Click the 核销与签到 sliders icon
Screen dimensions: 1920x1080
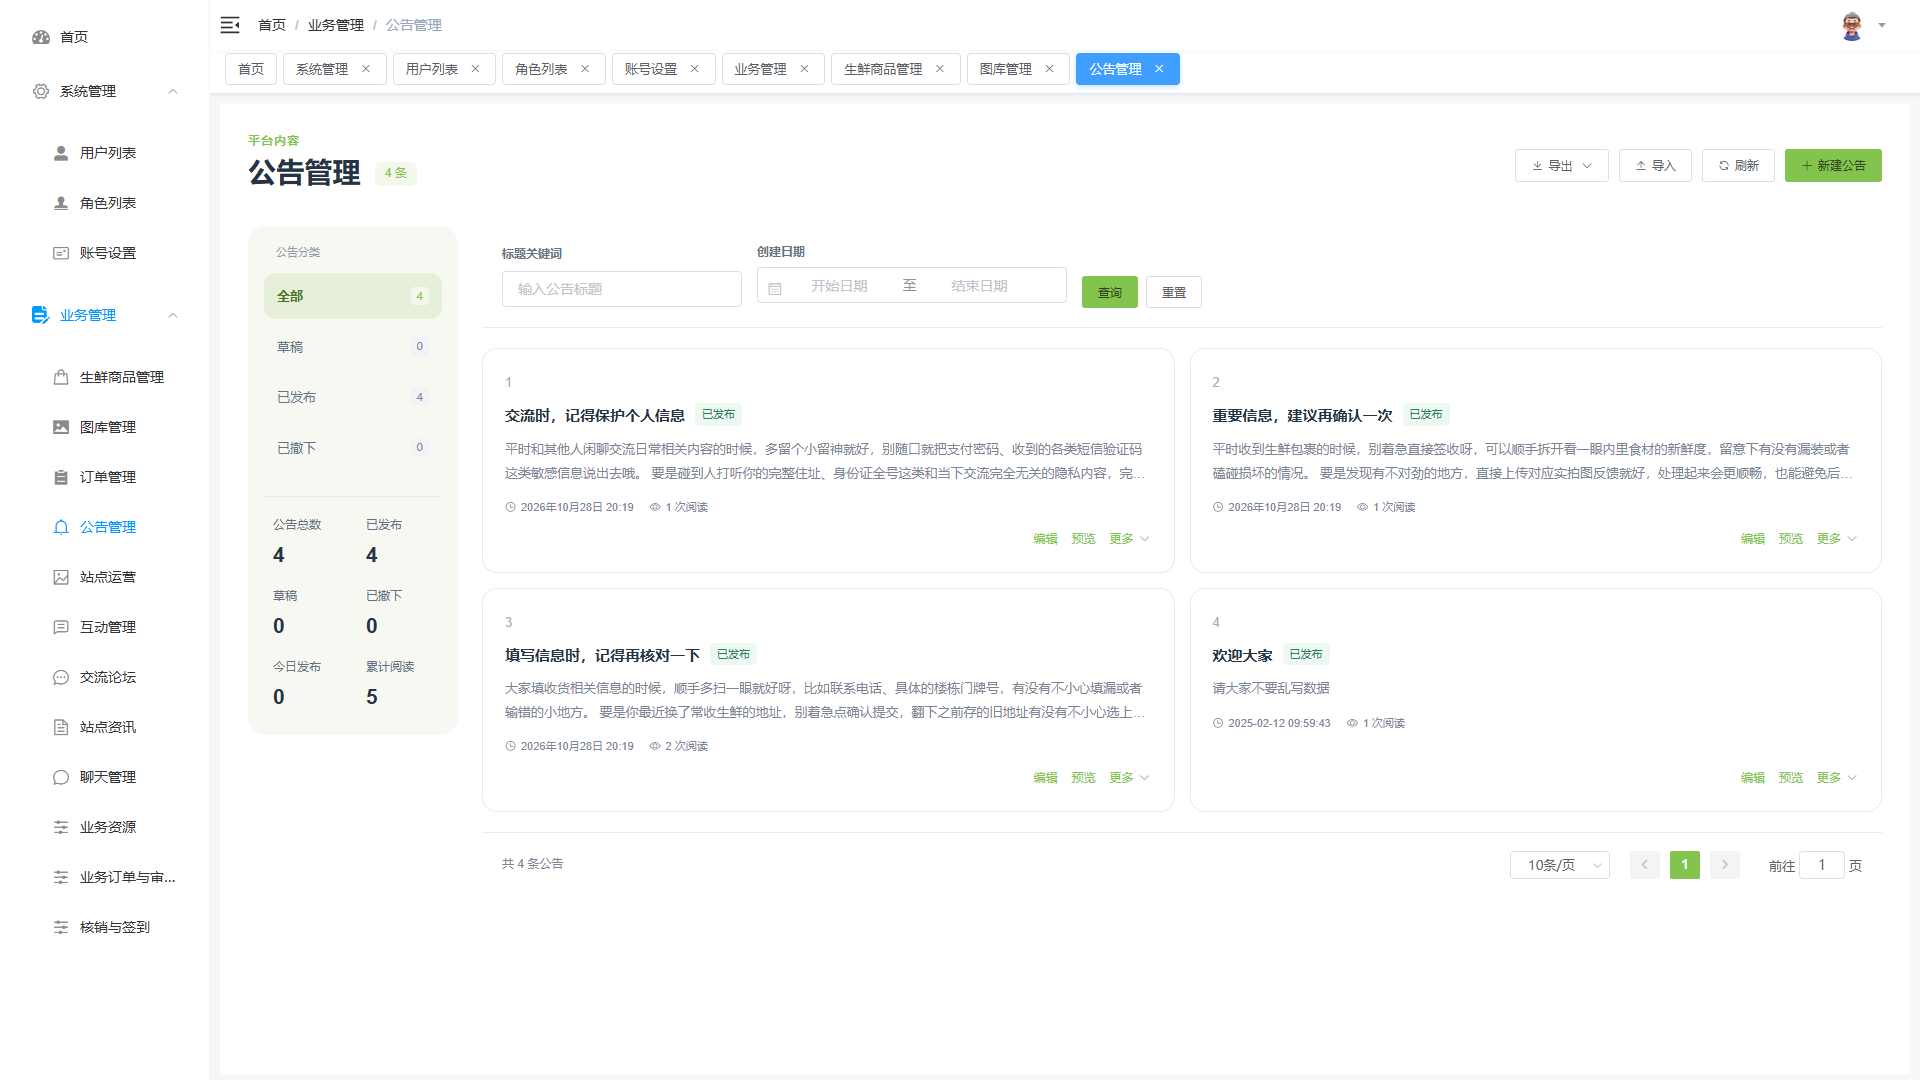tap(61, 927)
